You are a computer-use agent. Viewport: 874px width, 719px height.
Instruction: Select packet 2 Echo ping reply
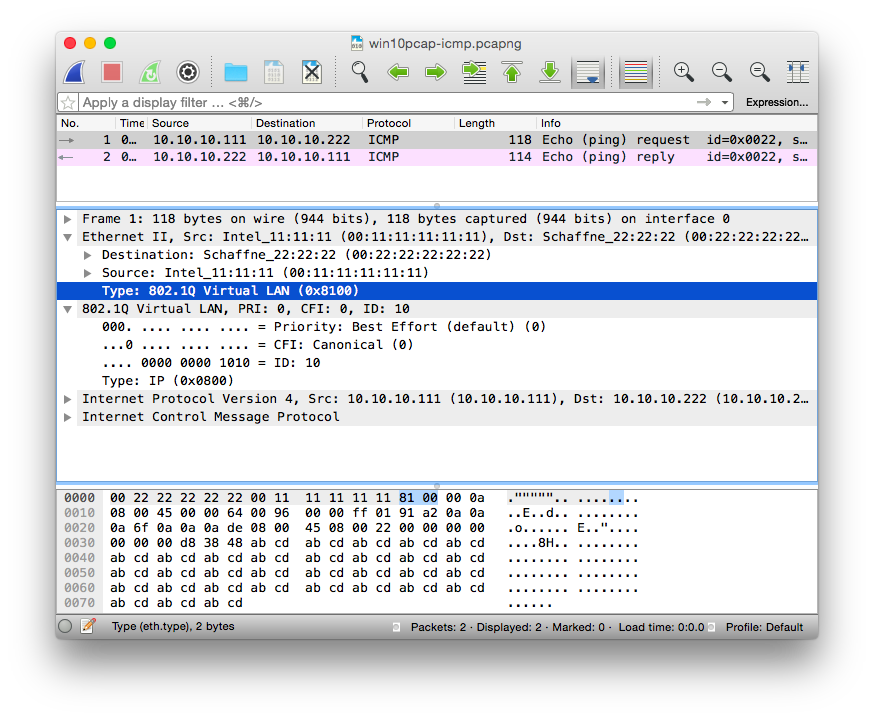(437, 157)
